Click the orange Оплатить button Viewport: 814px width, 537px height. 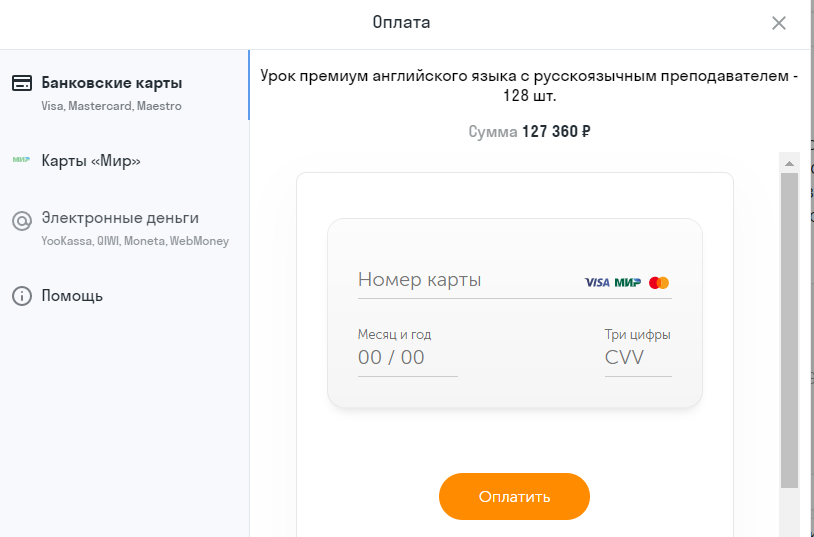(514, 496)
